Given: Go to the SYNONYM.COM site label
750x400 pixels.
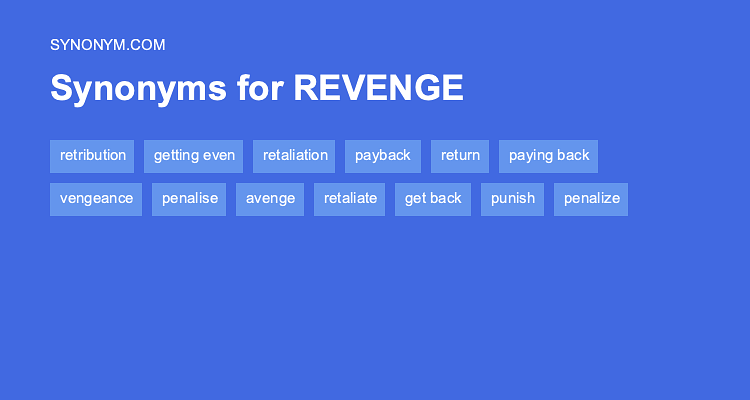Looking at the screenshot, I should coord(107,44).
